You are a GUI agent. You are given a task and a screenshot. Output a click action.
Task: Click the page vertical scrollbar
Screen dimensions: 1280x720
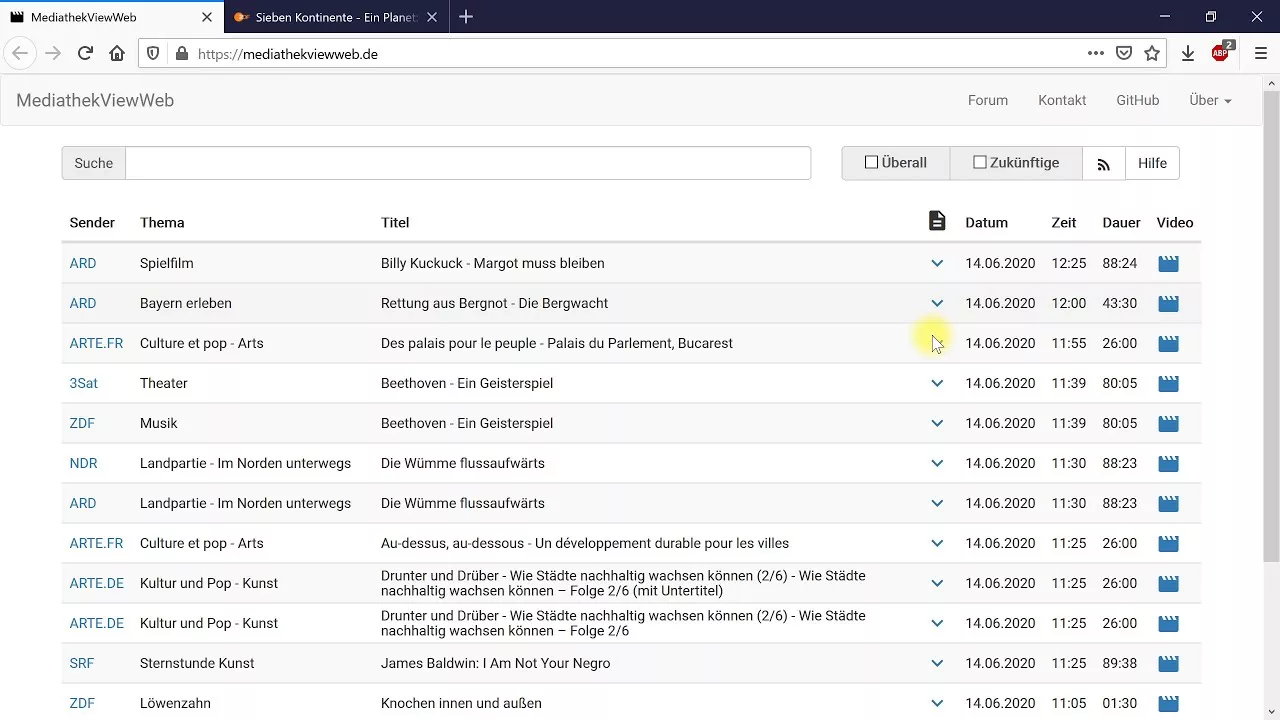click(x=1271, y=325)
